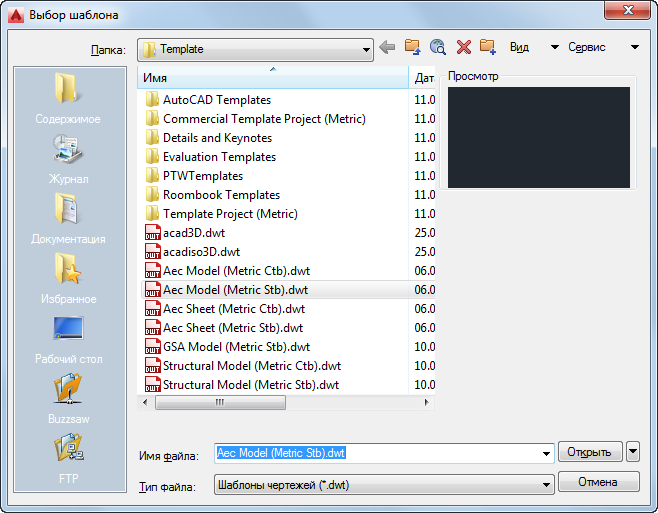This screenshot has height=513, width=658.
Task: Sort list by Имя column header
Action: click(273, 78)
